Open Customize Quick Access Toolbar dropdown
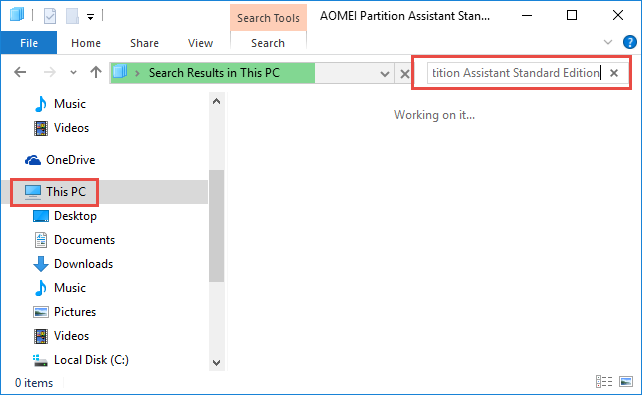The height and width of the screenshot is (395, 642). 90,17
